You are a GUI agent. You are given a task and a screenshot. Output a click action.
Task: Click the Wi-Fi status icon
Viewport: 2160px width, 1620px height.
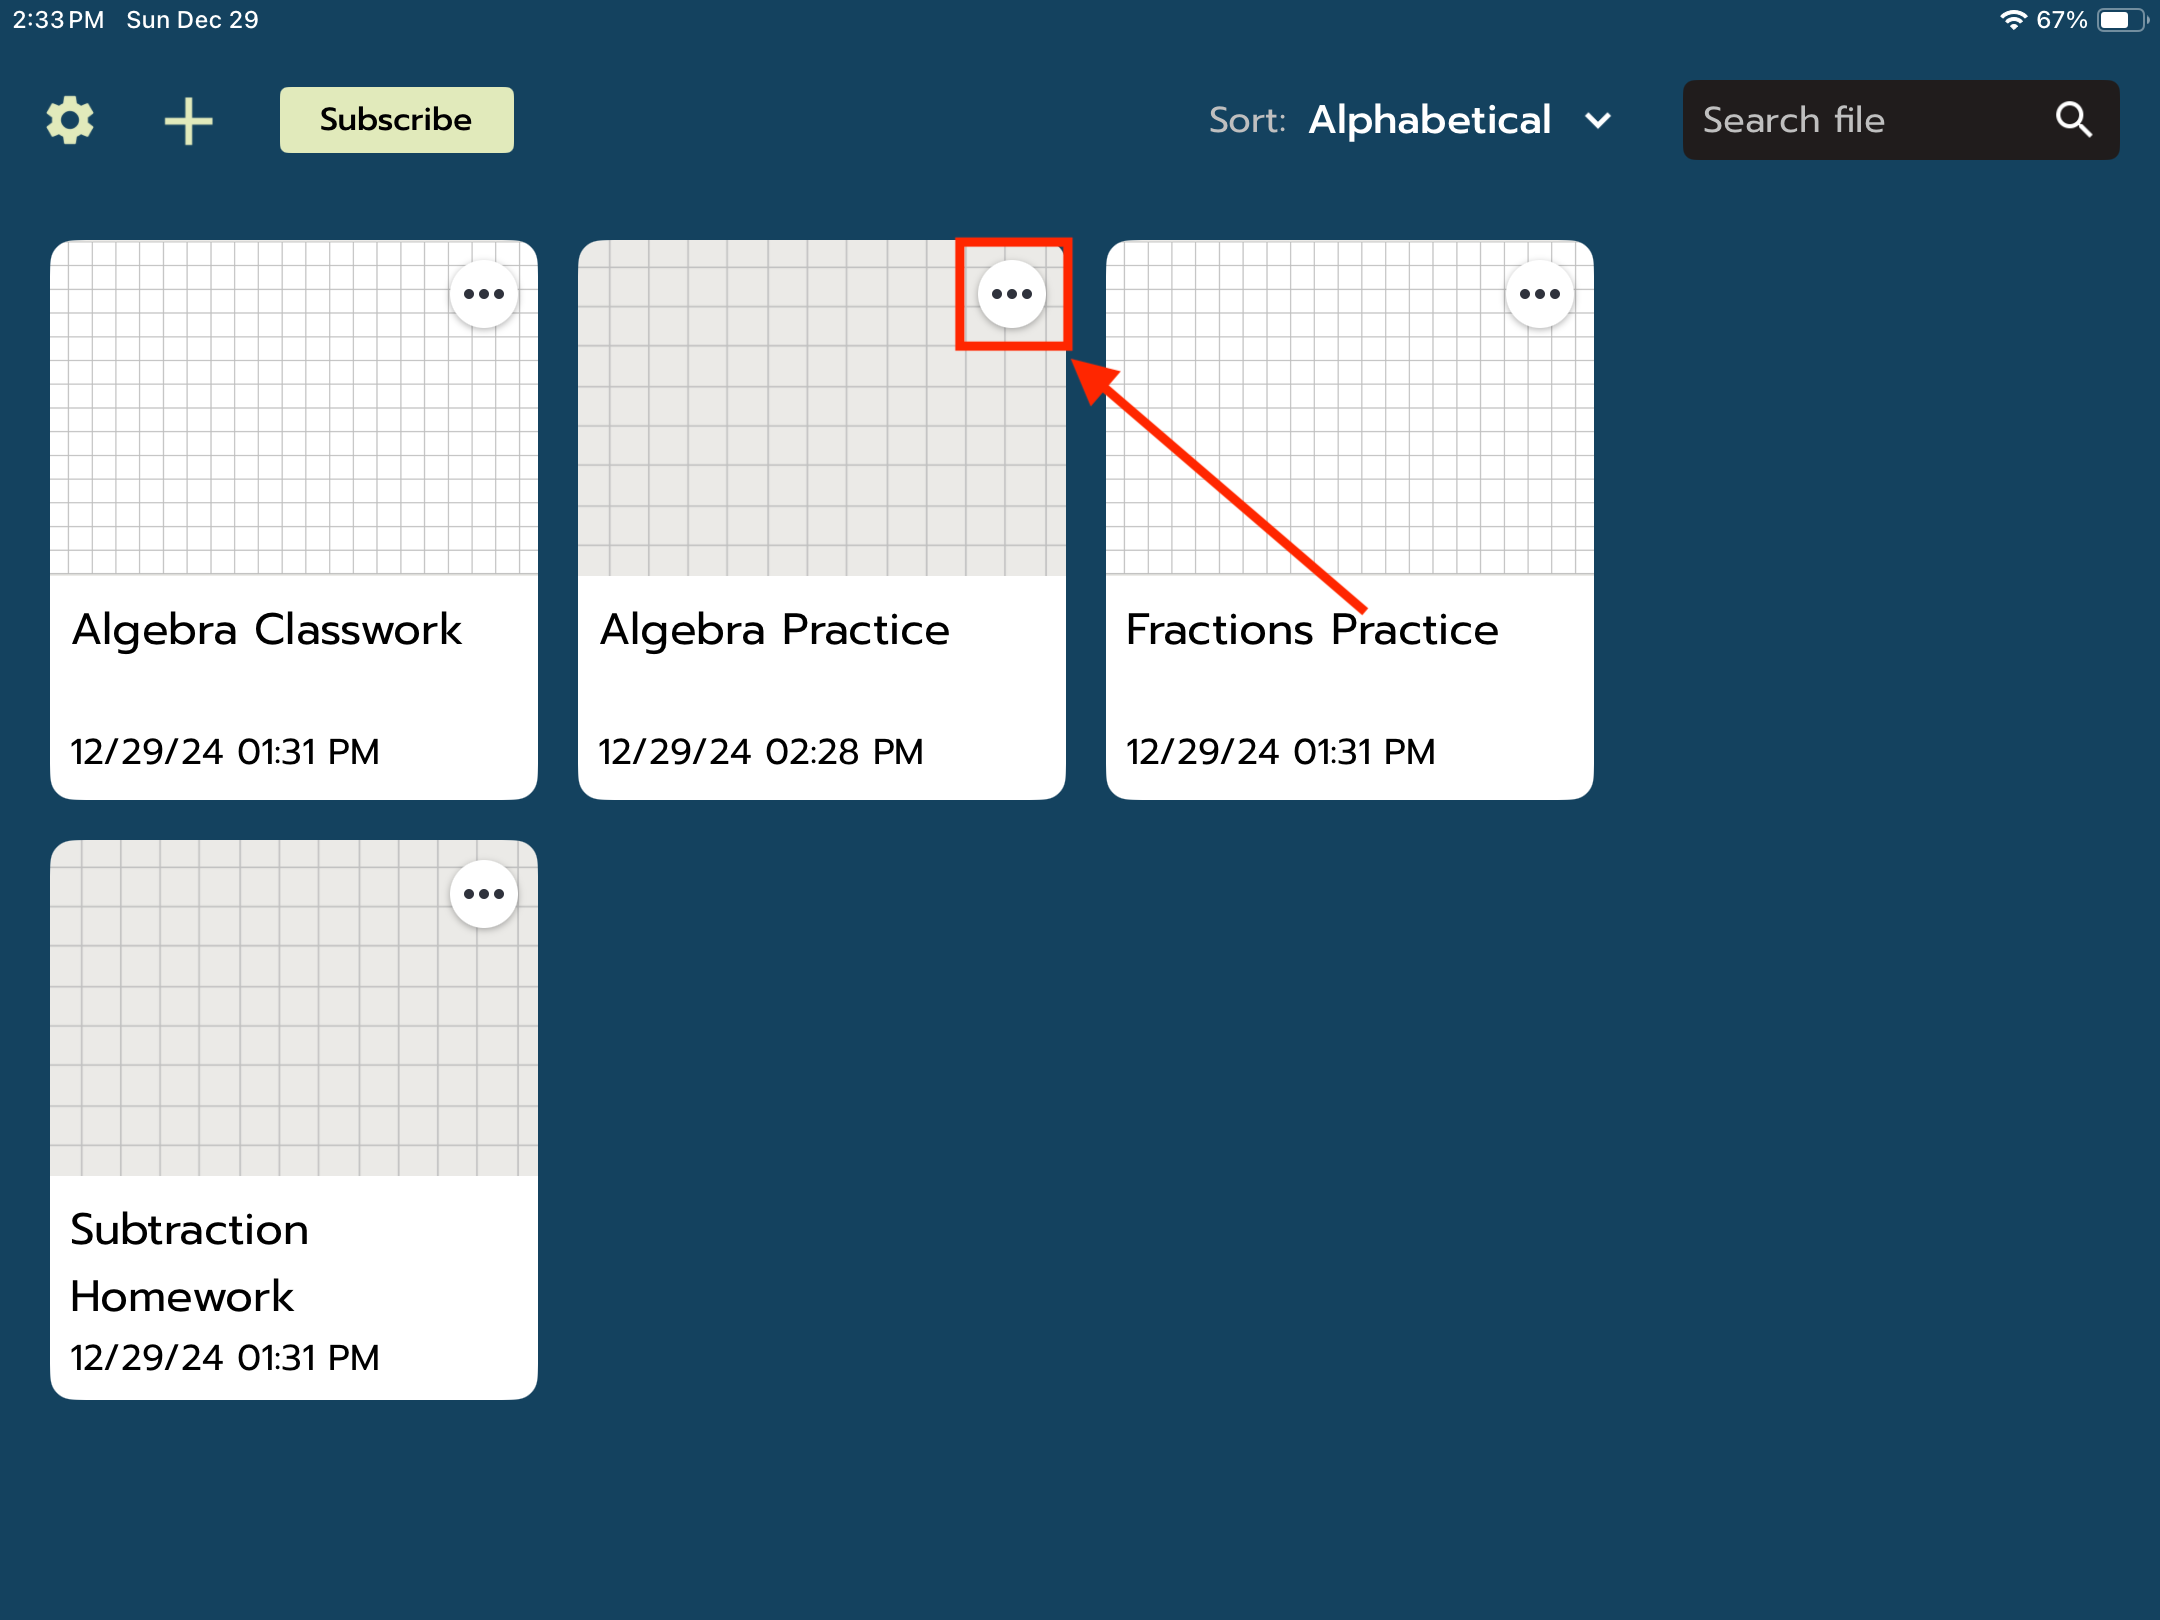pos(2014,18)
